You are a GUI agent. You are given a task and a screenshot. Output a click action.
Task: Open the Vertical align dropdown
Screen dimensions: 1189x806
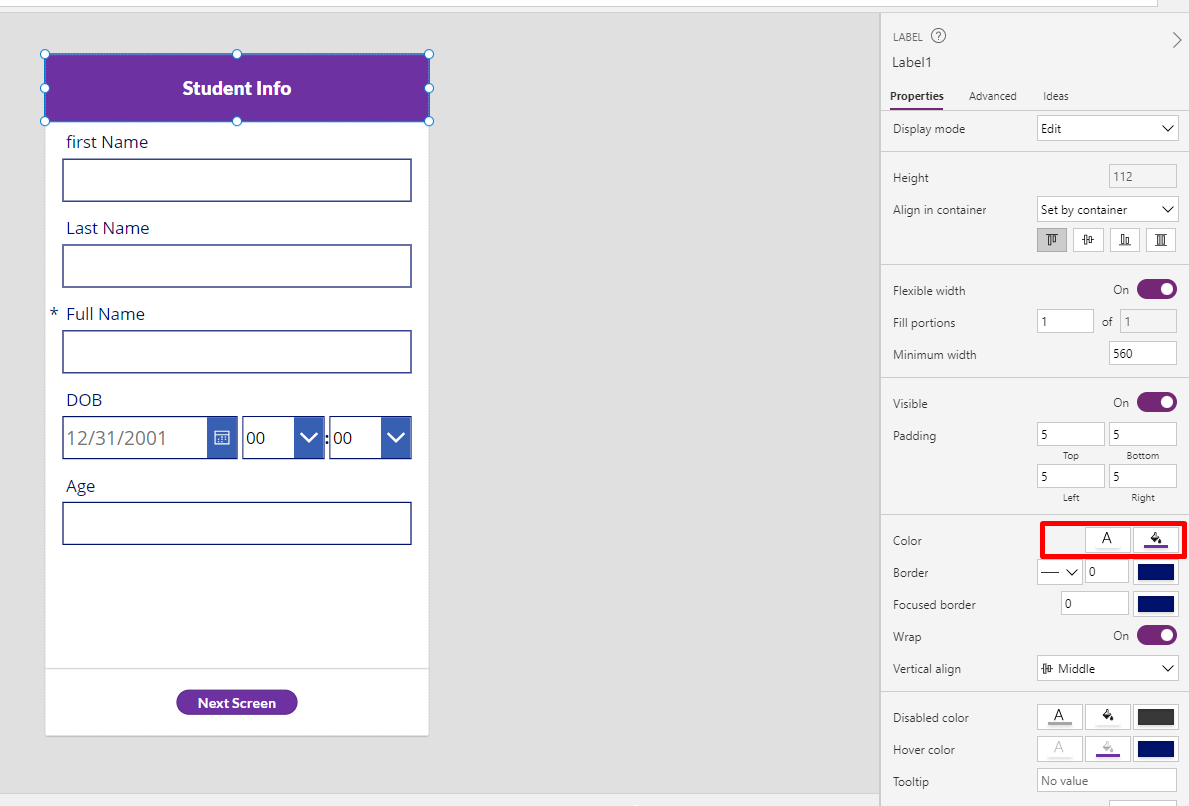(x=1107, y=668)
